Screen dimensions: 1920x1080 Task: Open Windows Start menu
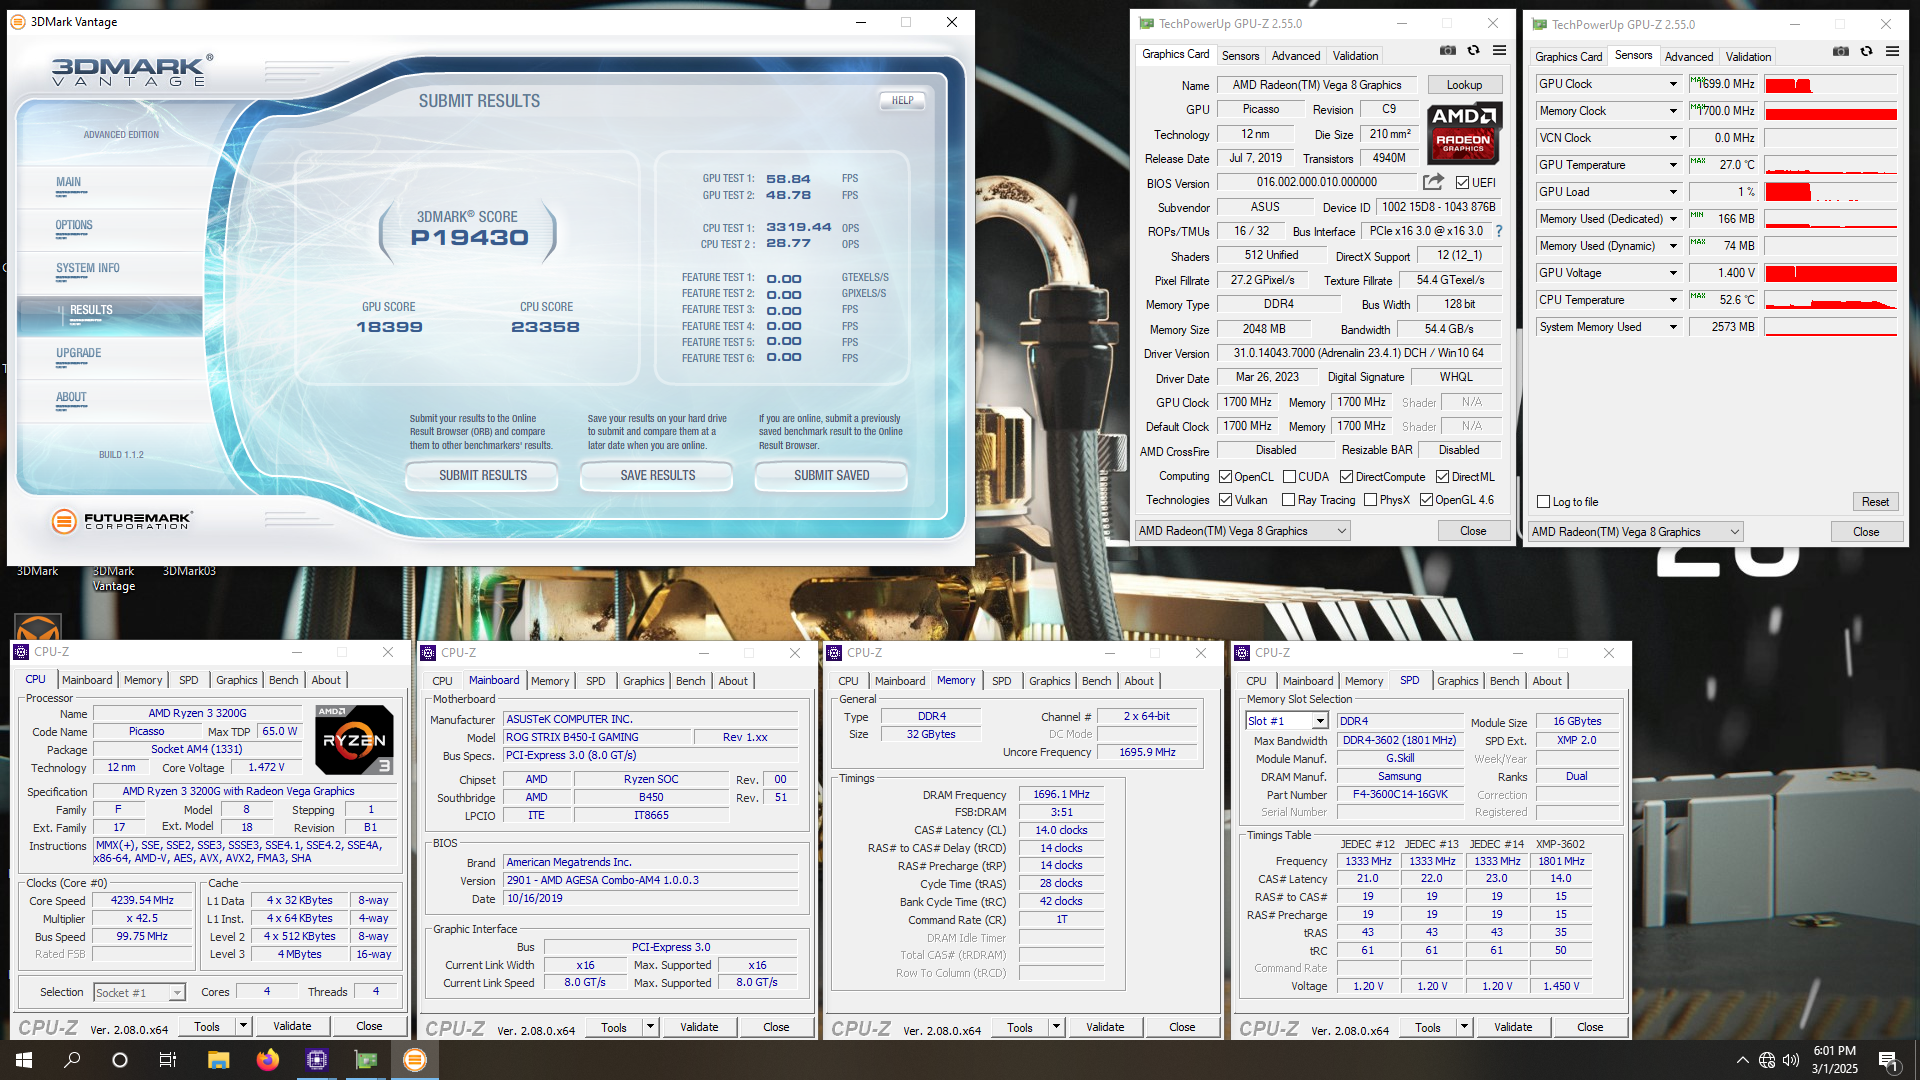pyautogui.click(x=24, y=1060)
